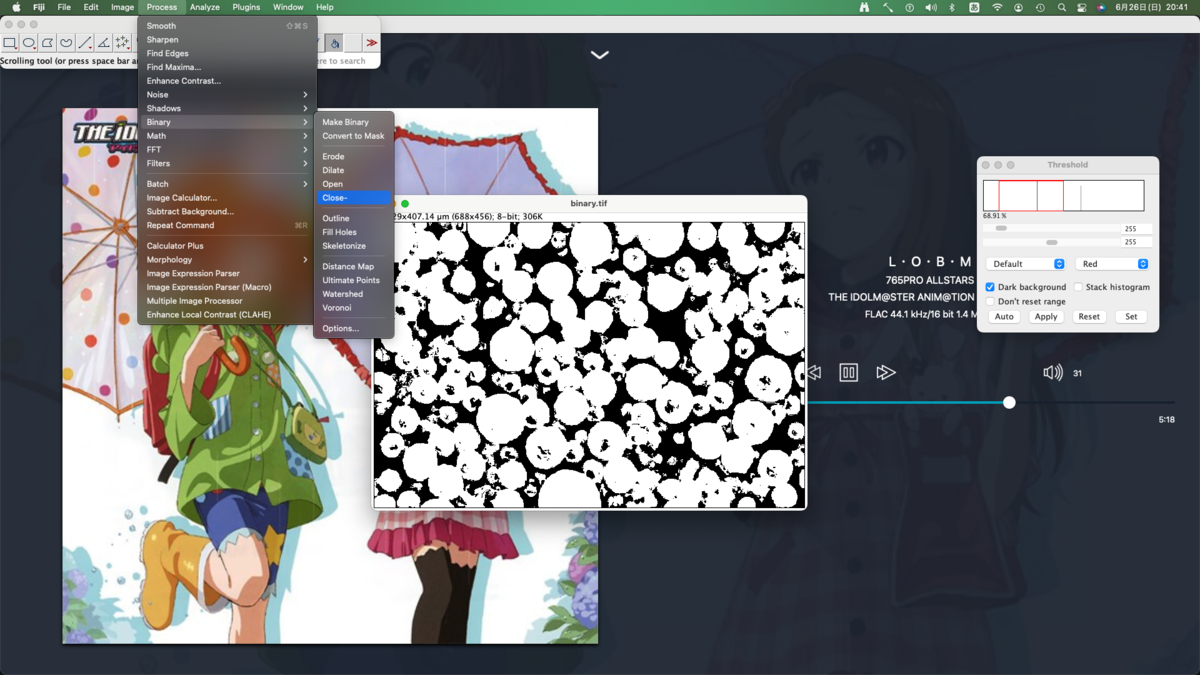Click the Reset button in Threshold

1089,317
